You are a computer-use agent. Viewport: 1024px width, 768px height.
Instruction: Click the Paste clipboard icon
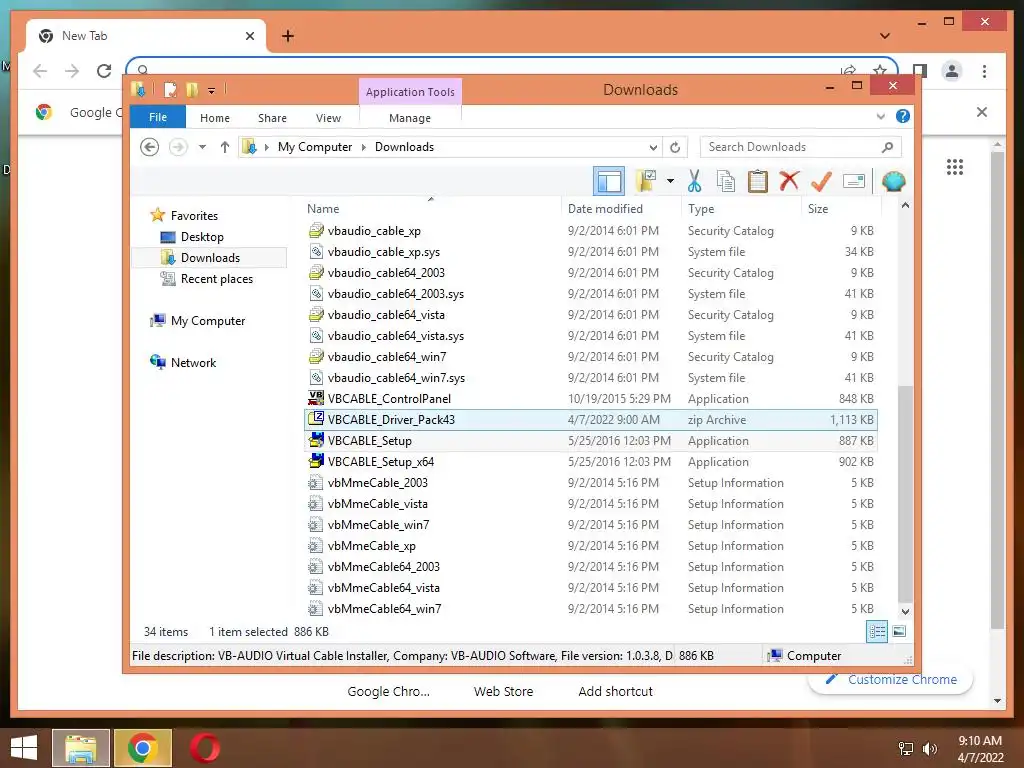[x=758, y=181]
